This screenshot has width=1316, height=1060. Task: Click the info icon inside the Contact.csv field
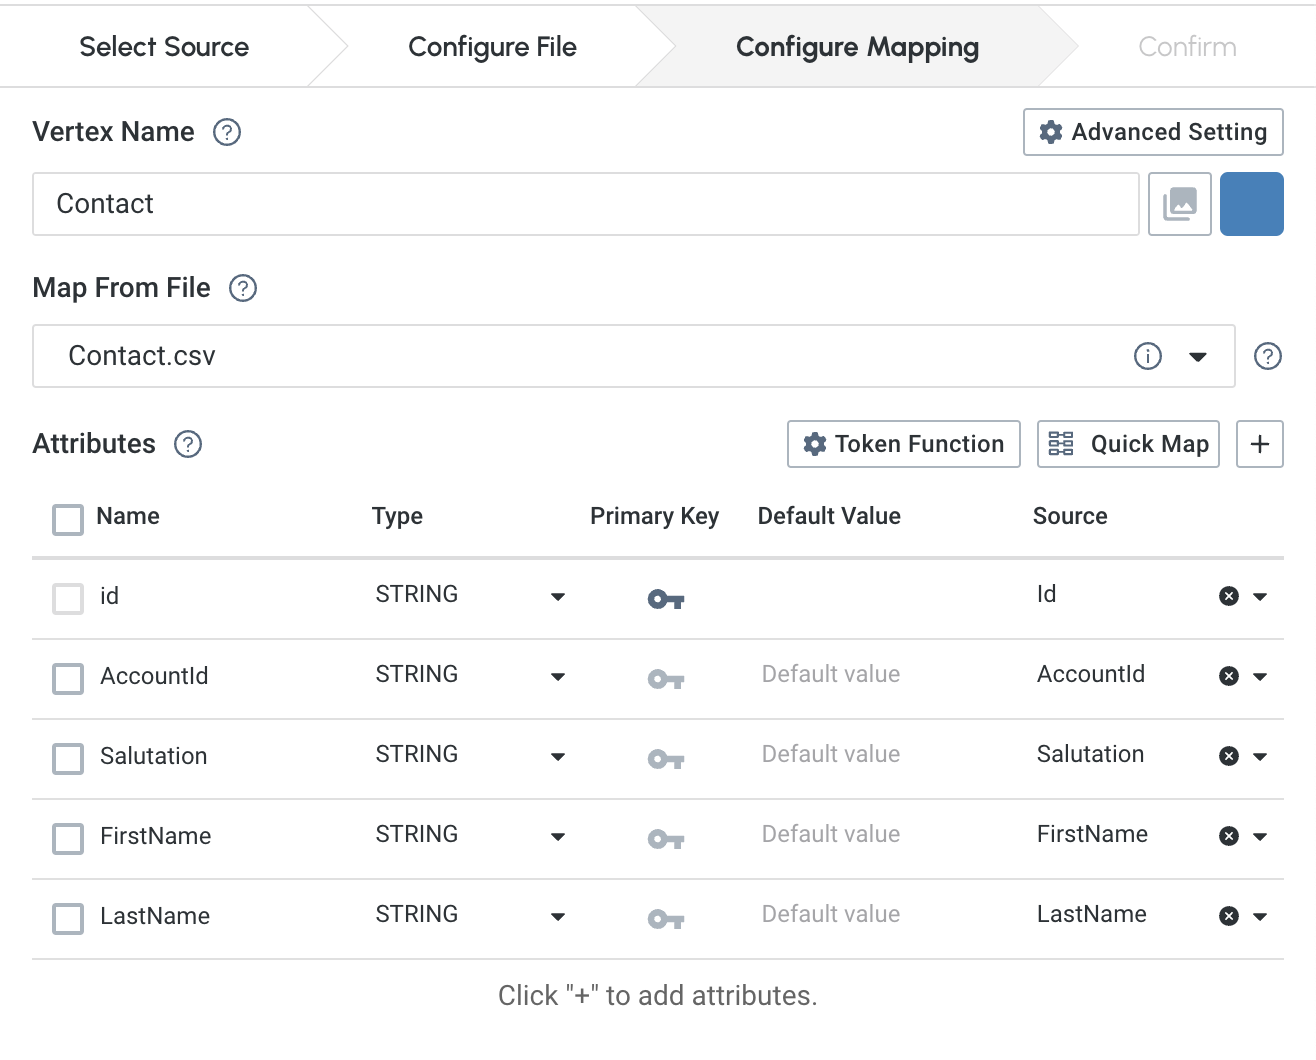1148,356
